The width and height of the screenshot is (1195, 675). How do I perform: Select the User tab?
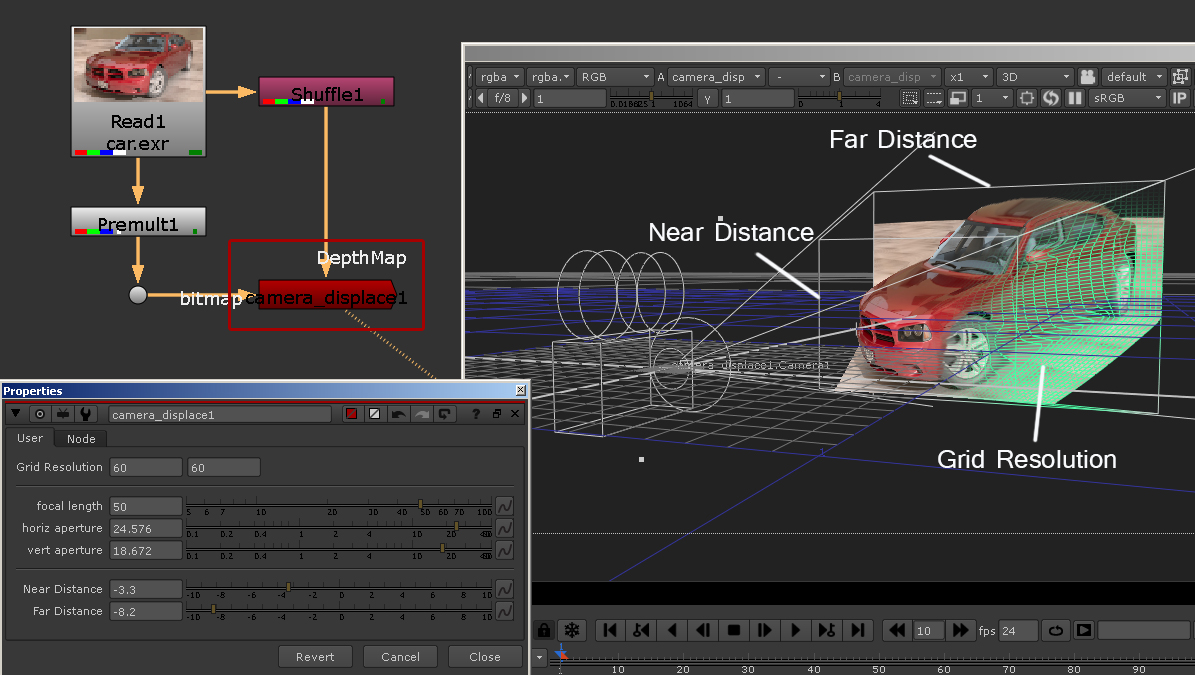click(x=30, y=438)
